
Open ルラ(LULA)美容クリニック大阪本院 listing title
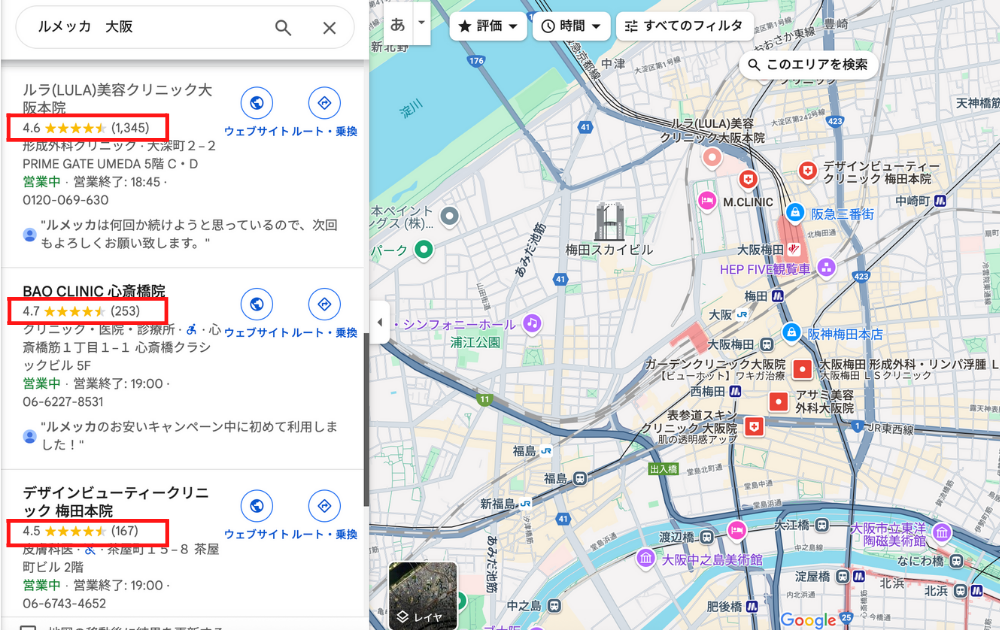(117, 98)
